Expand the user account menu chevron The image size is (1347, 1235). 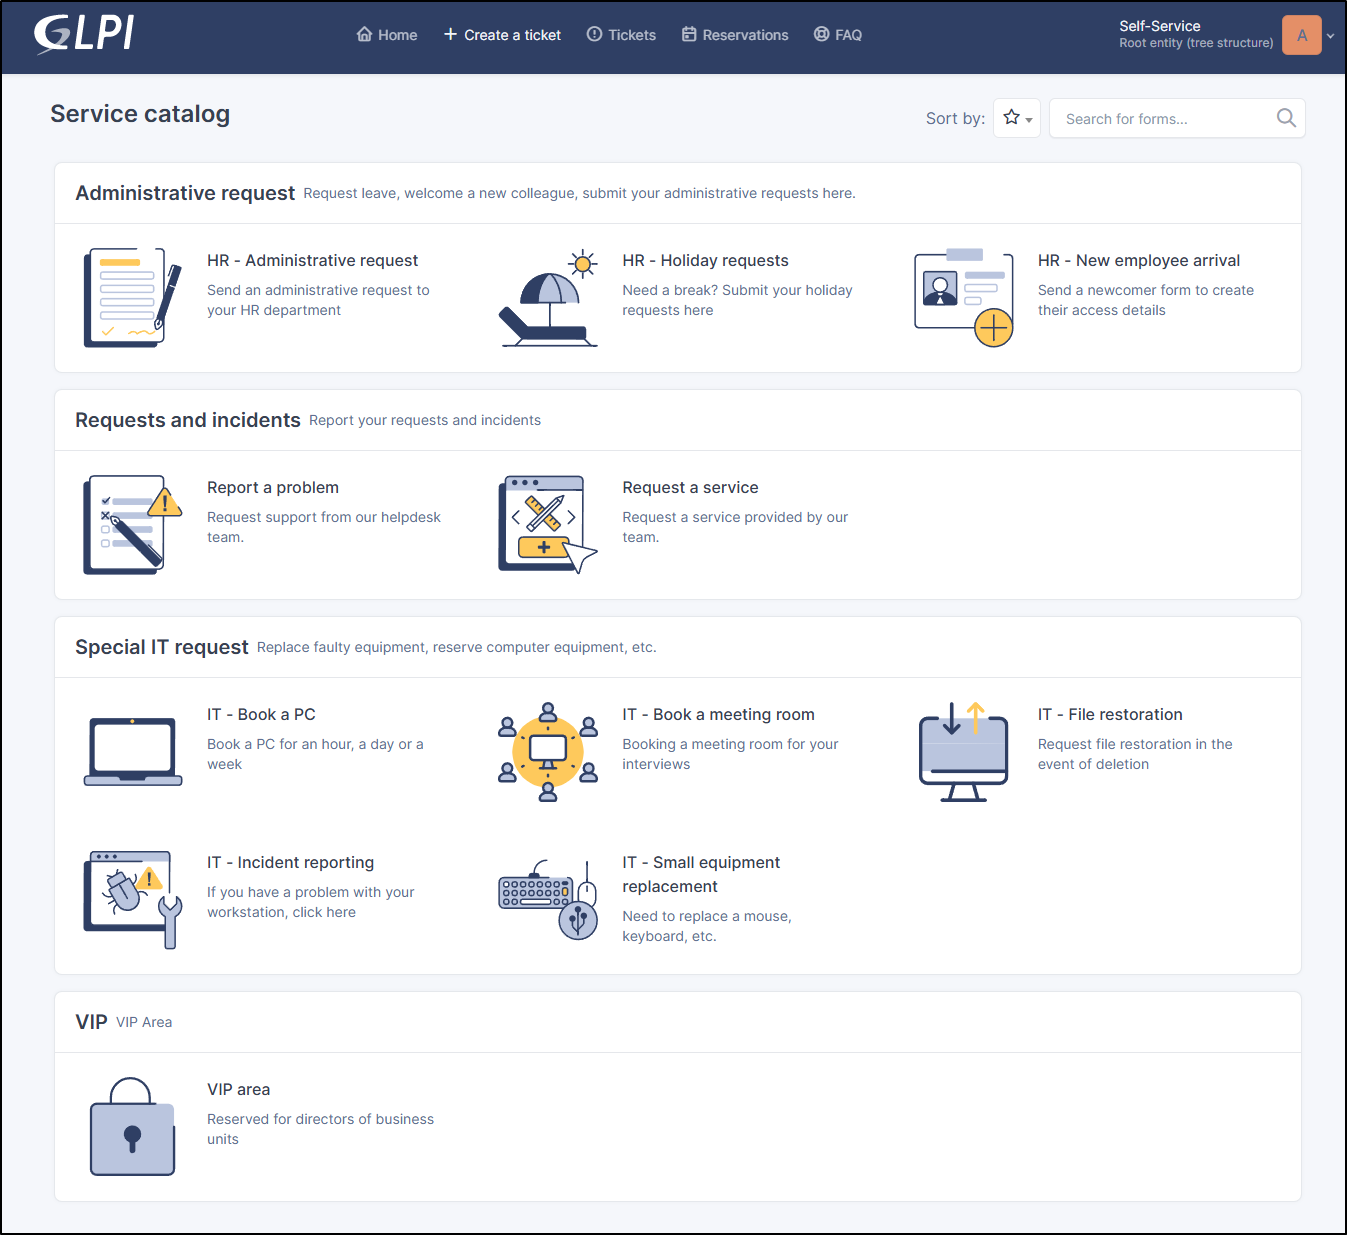point(1330,35)
